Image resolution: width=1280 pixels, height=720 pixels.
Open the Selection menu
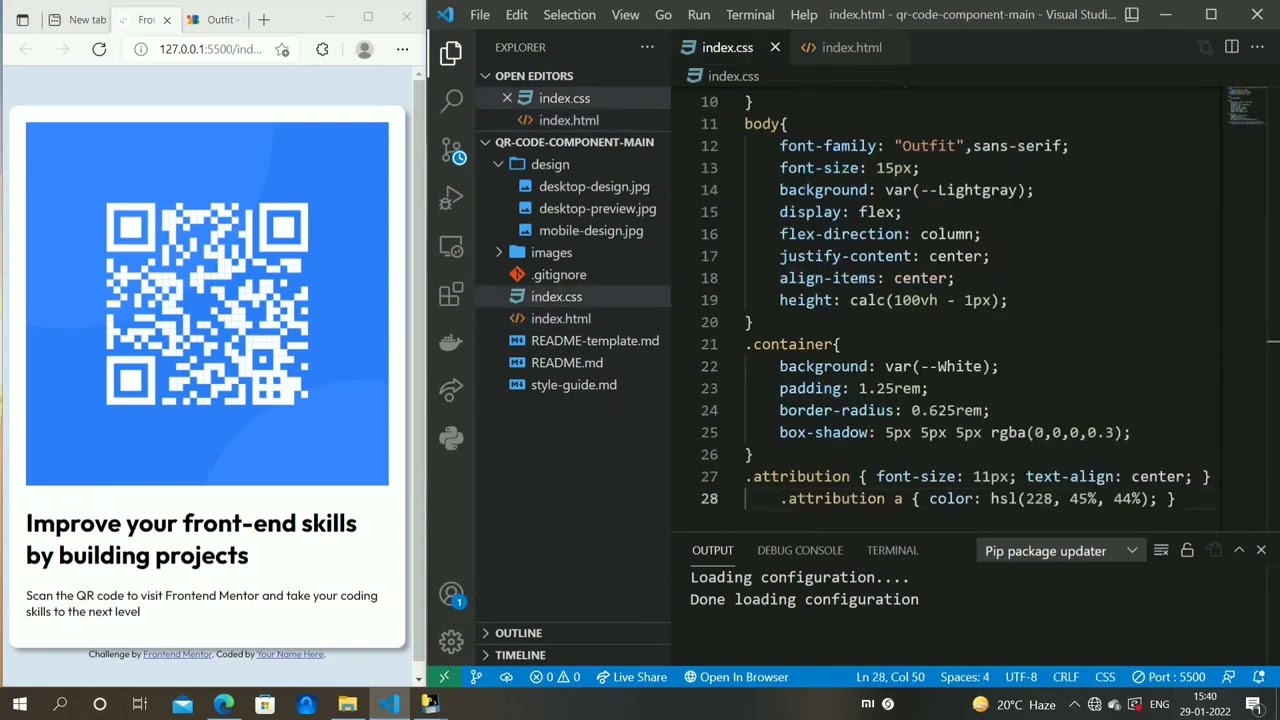tap(569, 15)
